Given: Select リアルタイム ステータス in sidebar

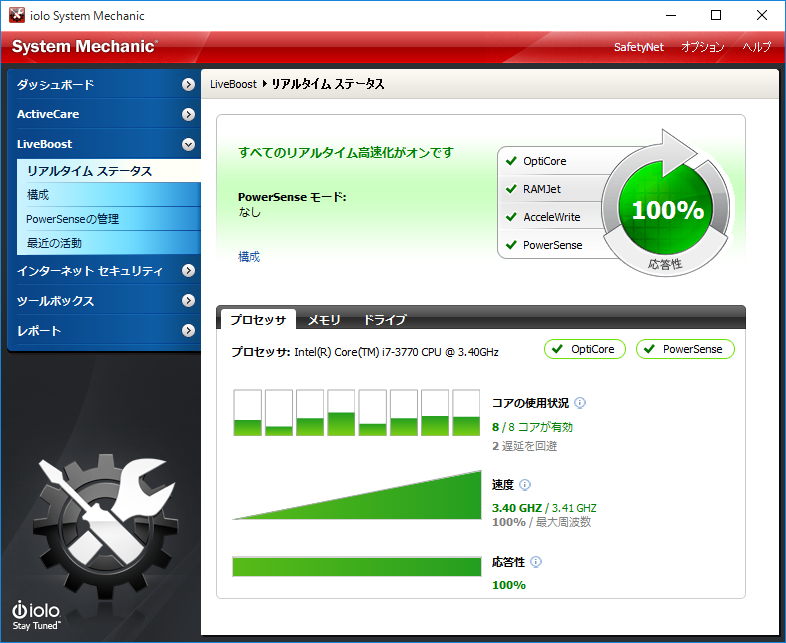Looking at the screenshot, I should 109,171.
